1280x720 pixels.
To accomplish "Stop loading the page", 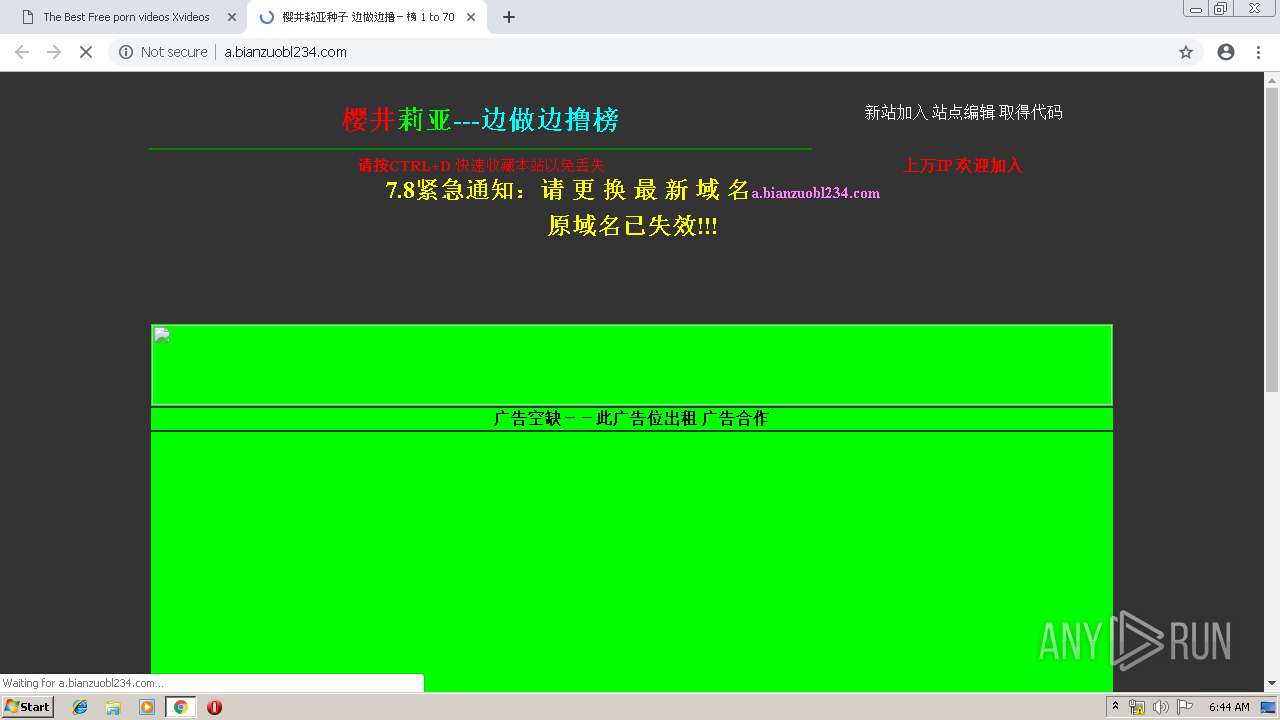I will [x=86, y=52].
